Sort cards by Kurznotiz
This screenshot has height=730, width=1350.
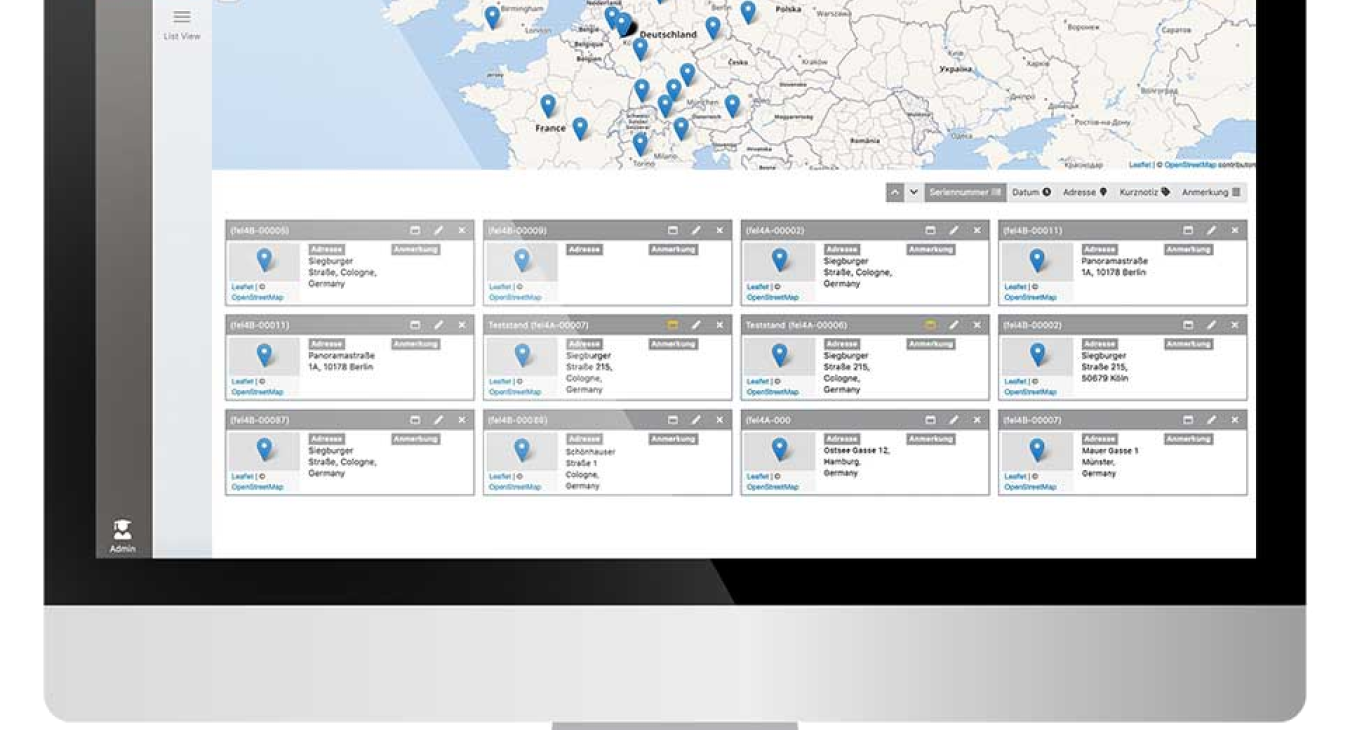pos(1144,192)
